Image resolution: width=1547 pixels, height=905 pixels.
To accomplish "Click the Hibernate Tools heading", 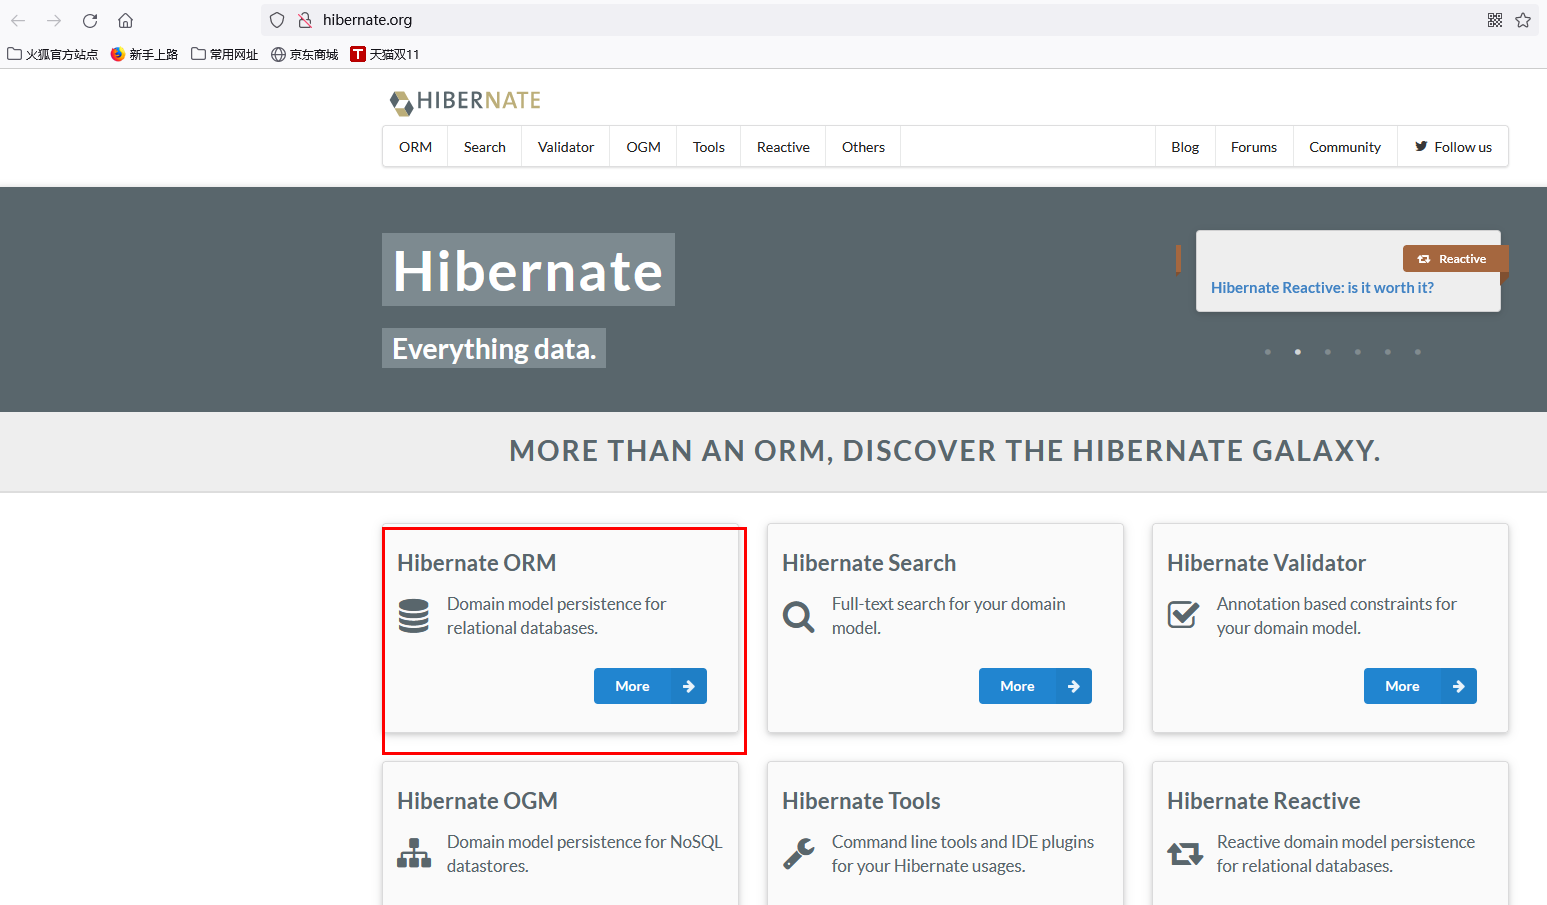I will coord(861,801).
